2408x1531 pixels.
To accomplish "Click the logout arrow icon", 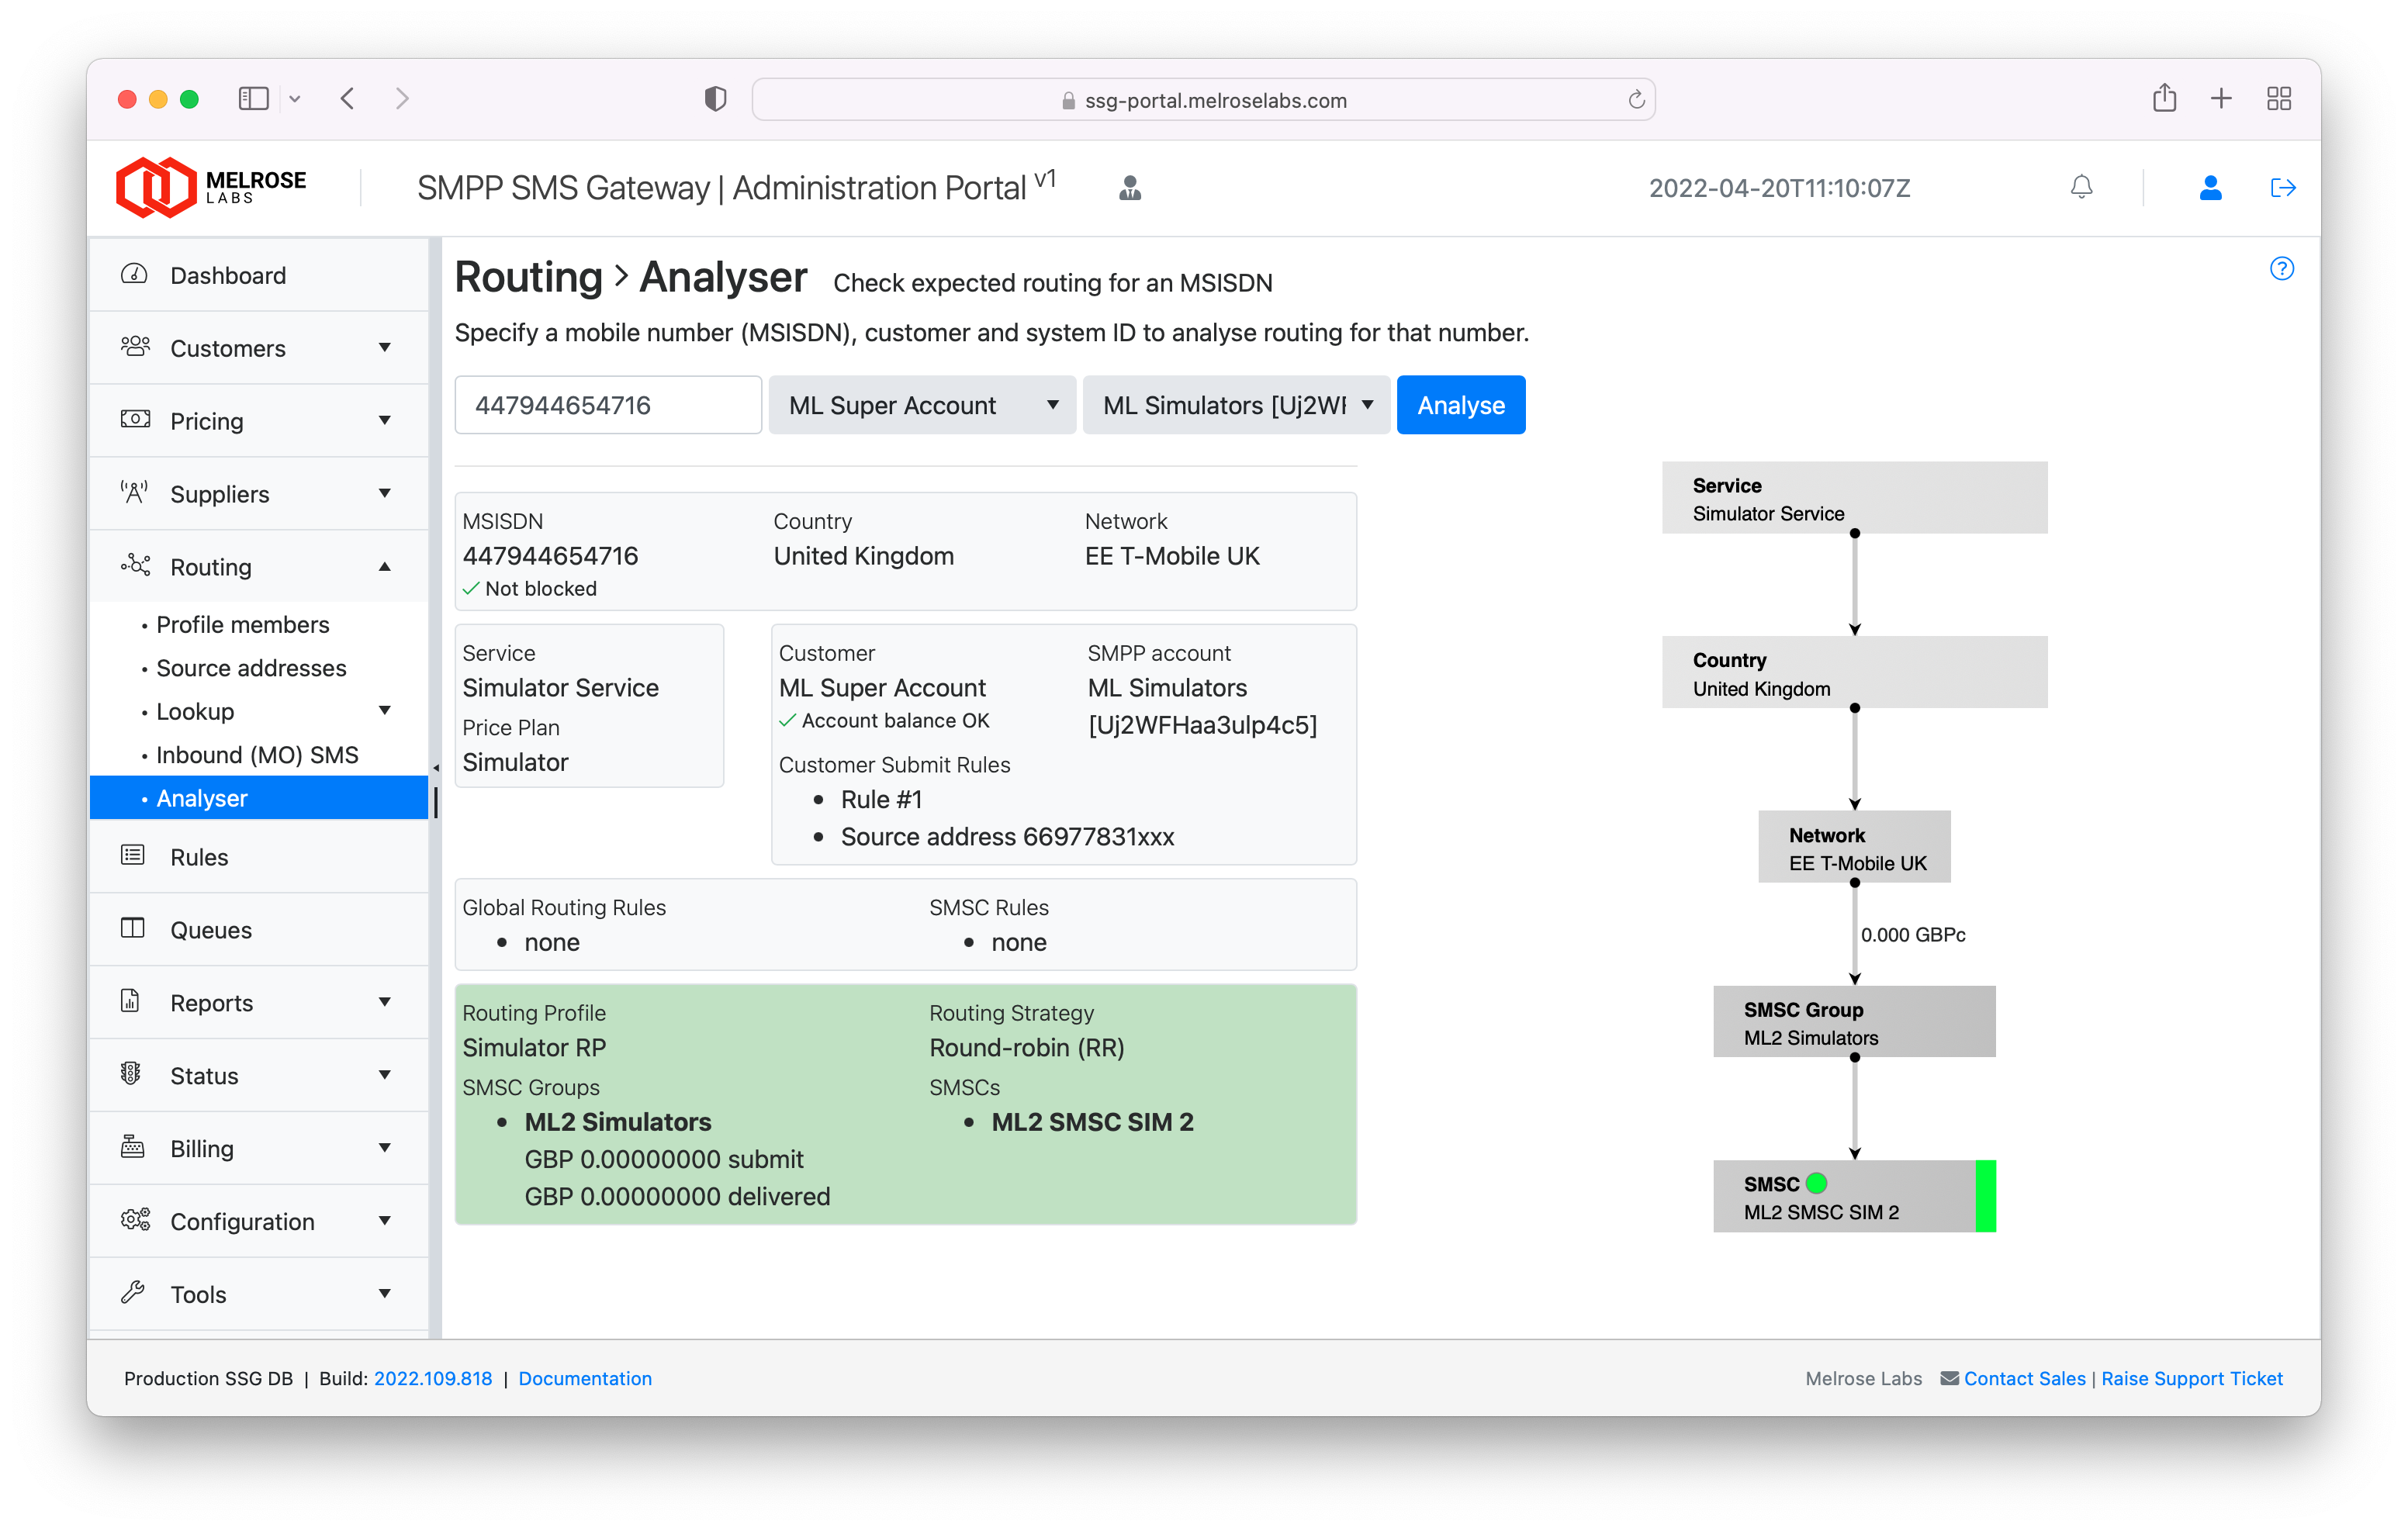I will point(2282,187).
